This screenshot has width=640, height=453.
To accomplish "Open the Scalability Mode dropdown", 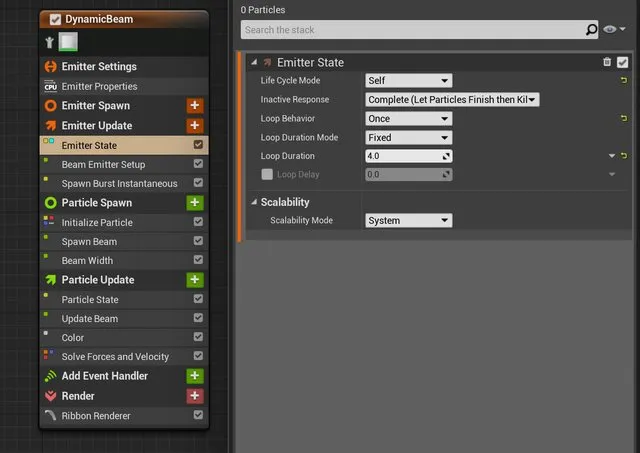I will (x=409, y=220).
